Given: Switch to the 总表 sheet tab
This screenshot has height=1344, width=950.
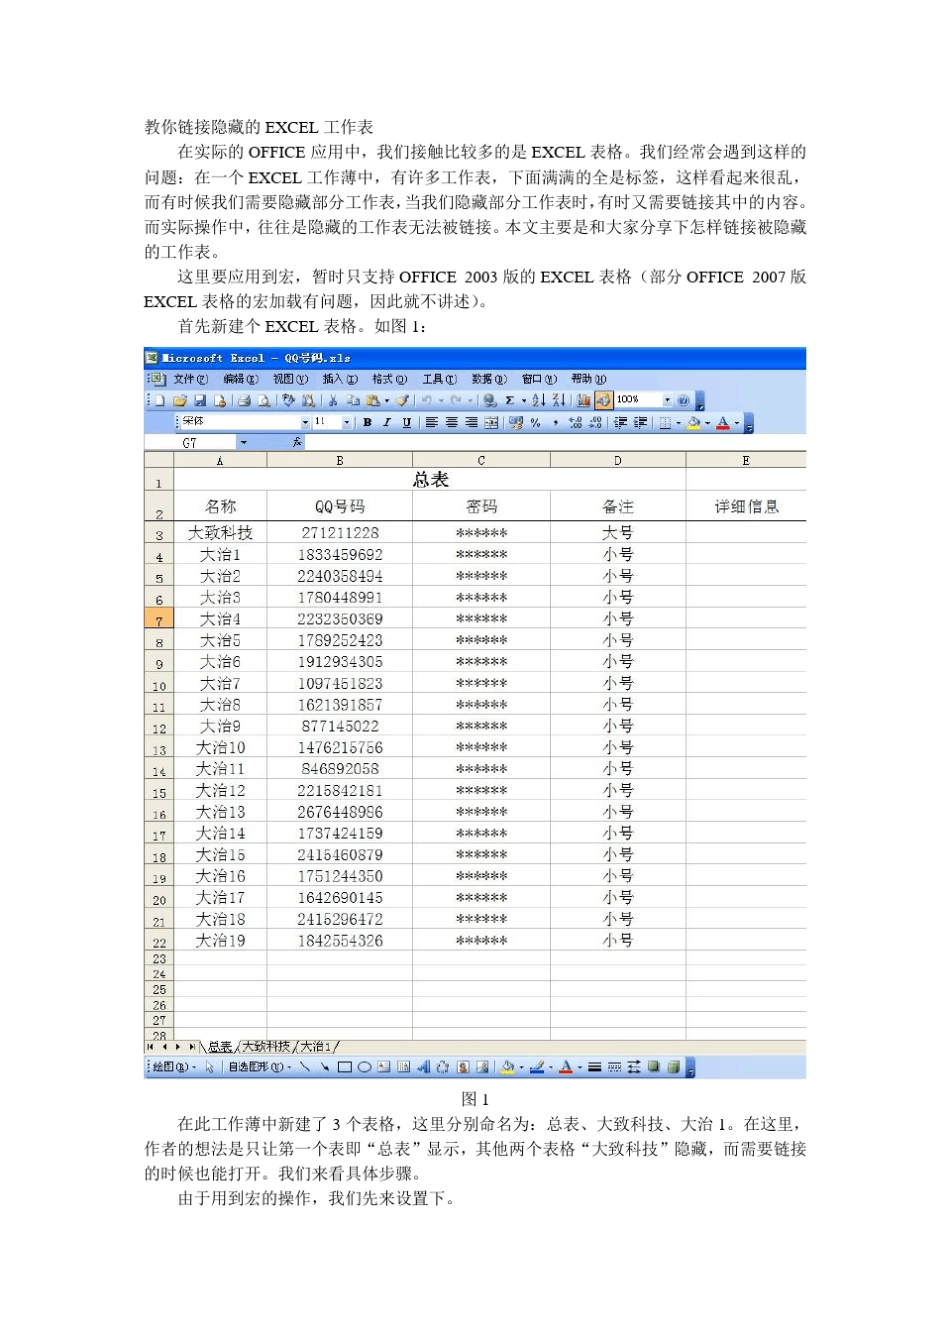Looking at the screenshot, I should pyautogui.click(x=220, y=1047).
